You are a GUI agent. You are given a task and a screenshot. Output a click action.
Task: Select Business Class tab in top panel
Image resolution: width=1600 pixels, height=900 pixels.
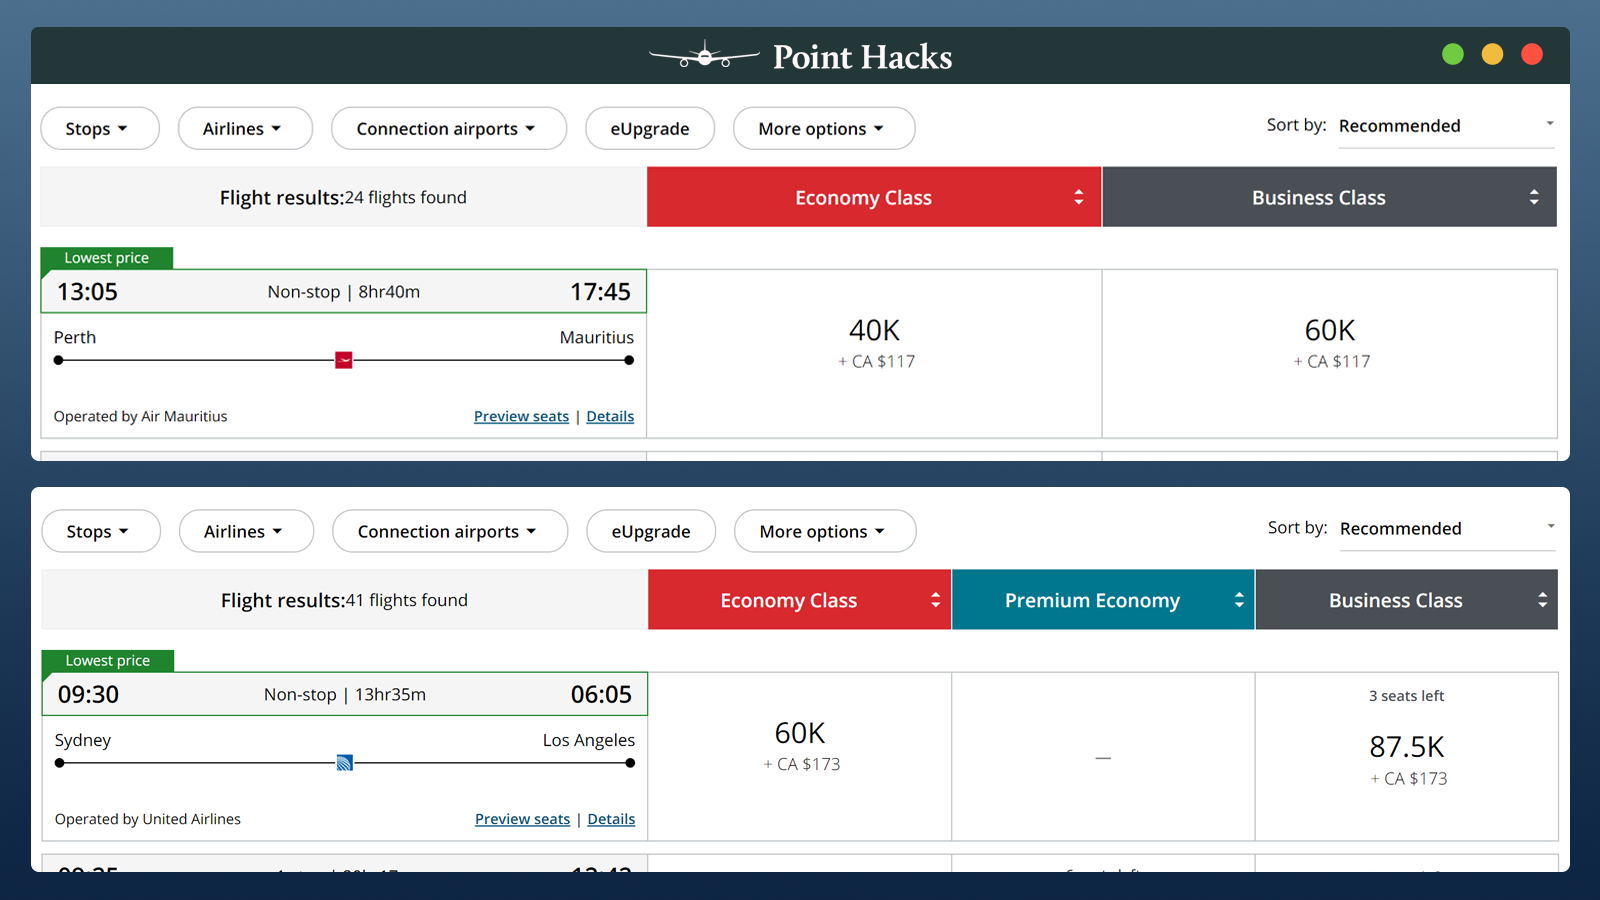(1329, 197)
